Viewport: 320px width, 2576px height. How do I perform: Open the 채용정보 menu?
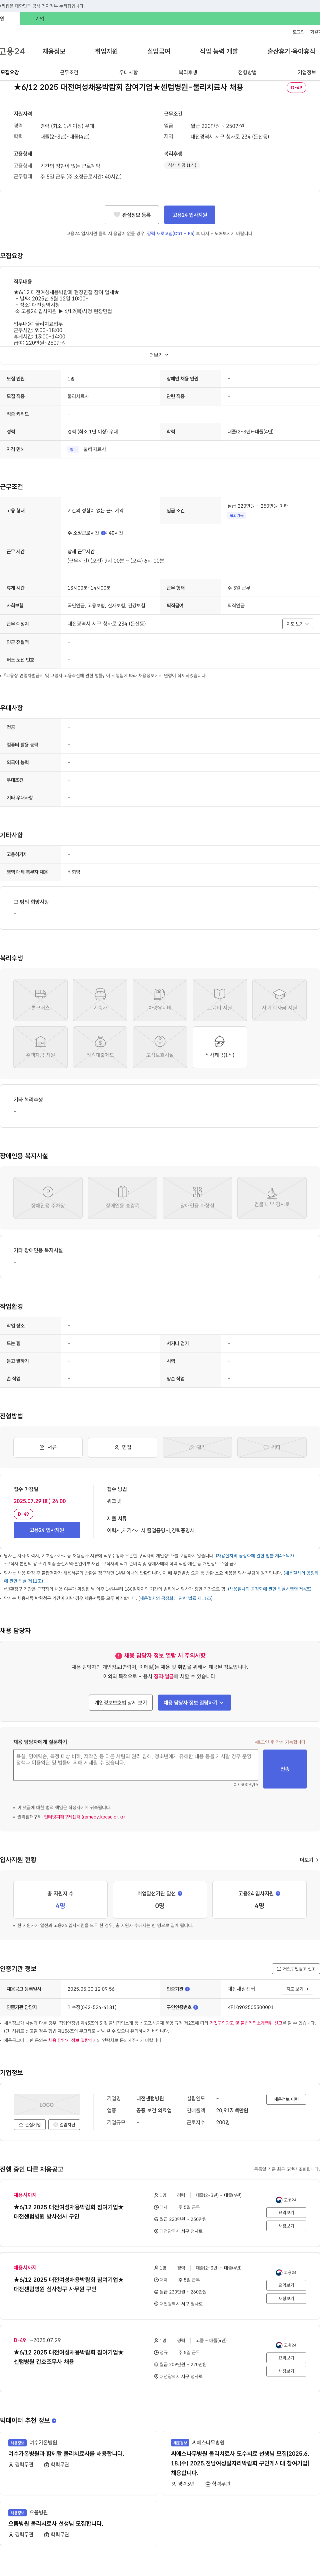[x=54, y=51]
